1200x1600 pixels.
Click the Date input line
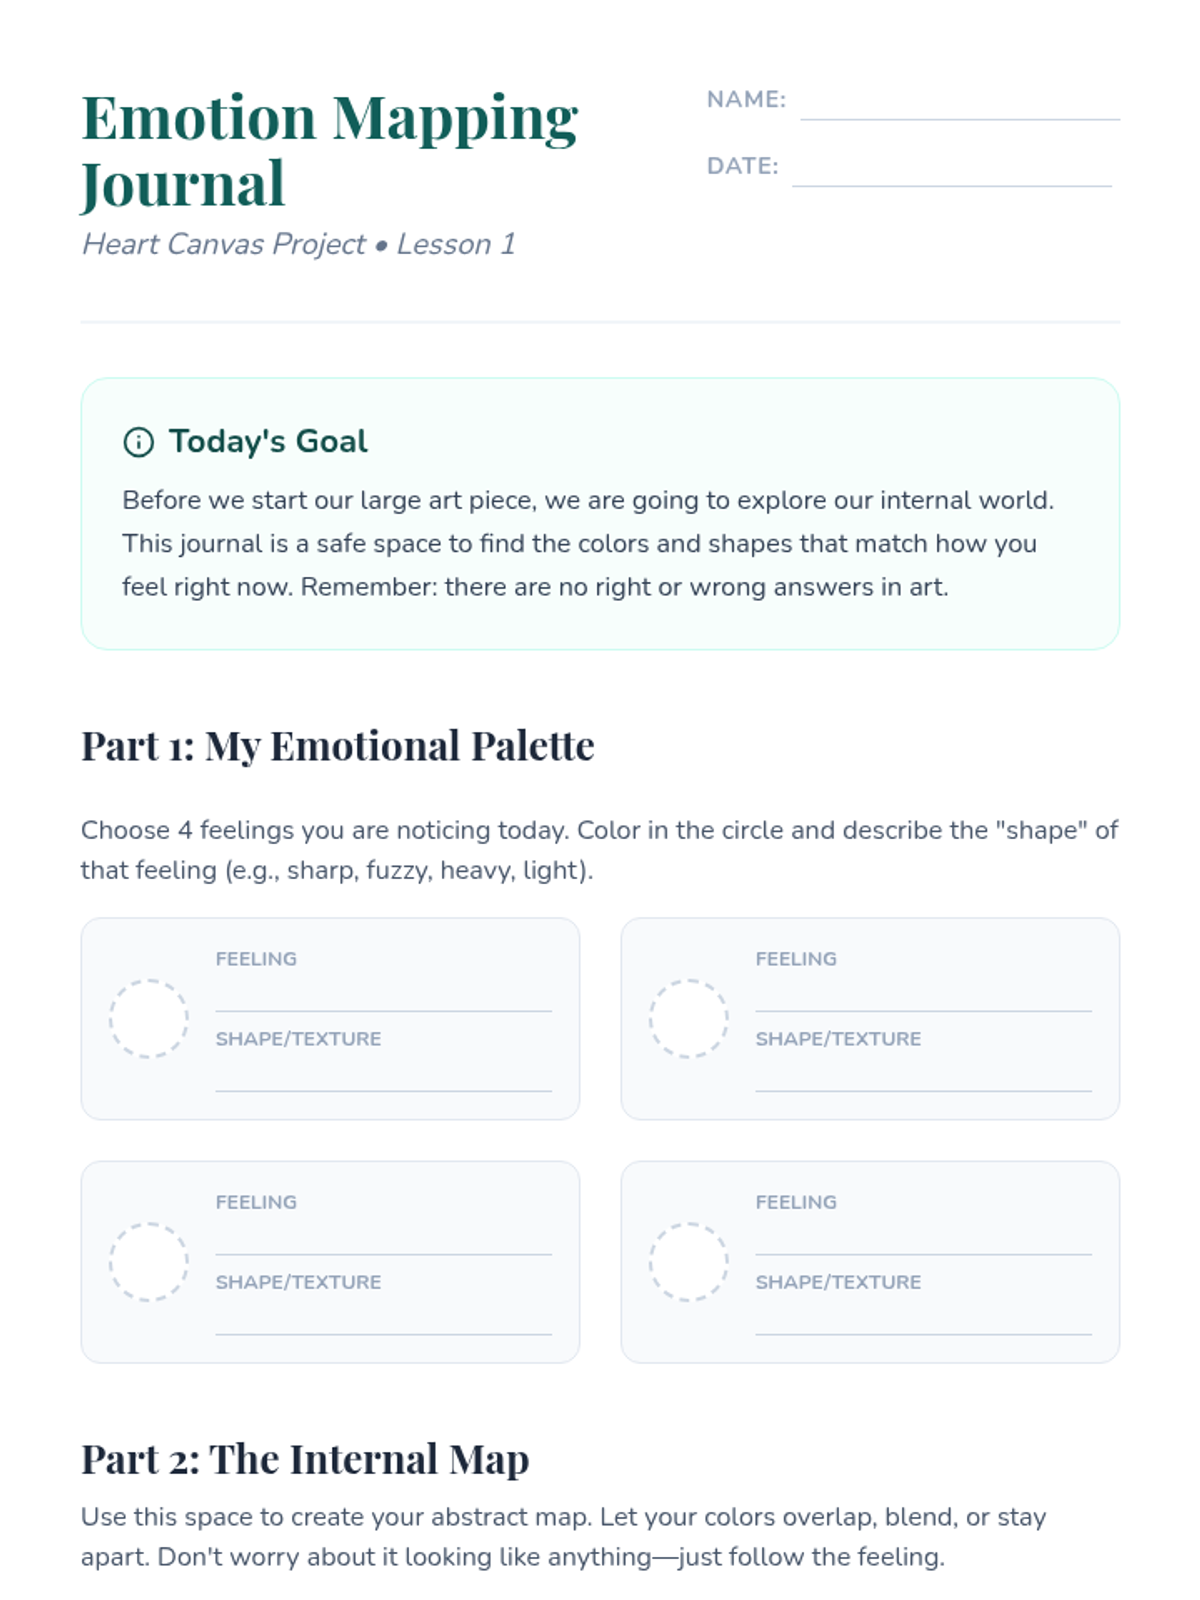pos(951,172)
